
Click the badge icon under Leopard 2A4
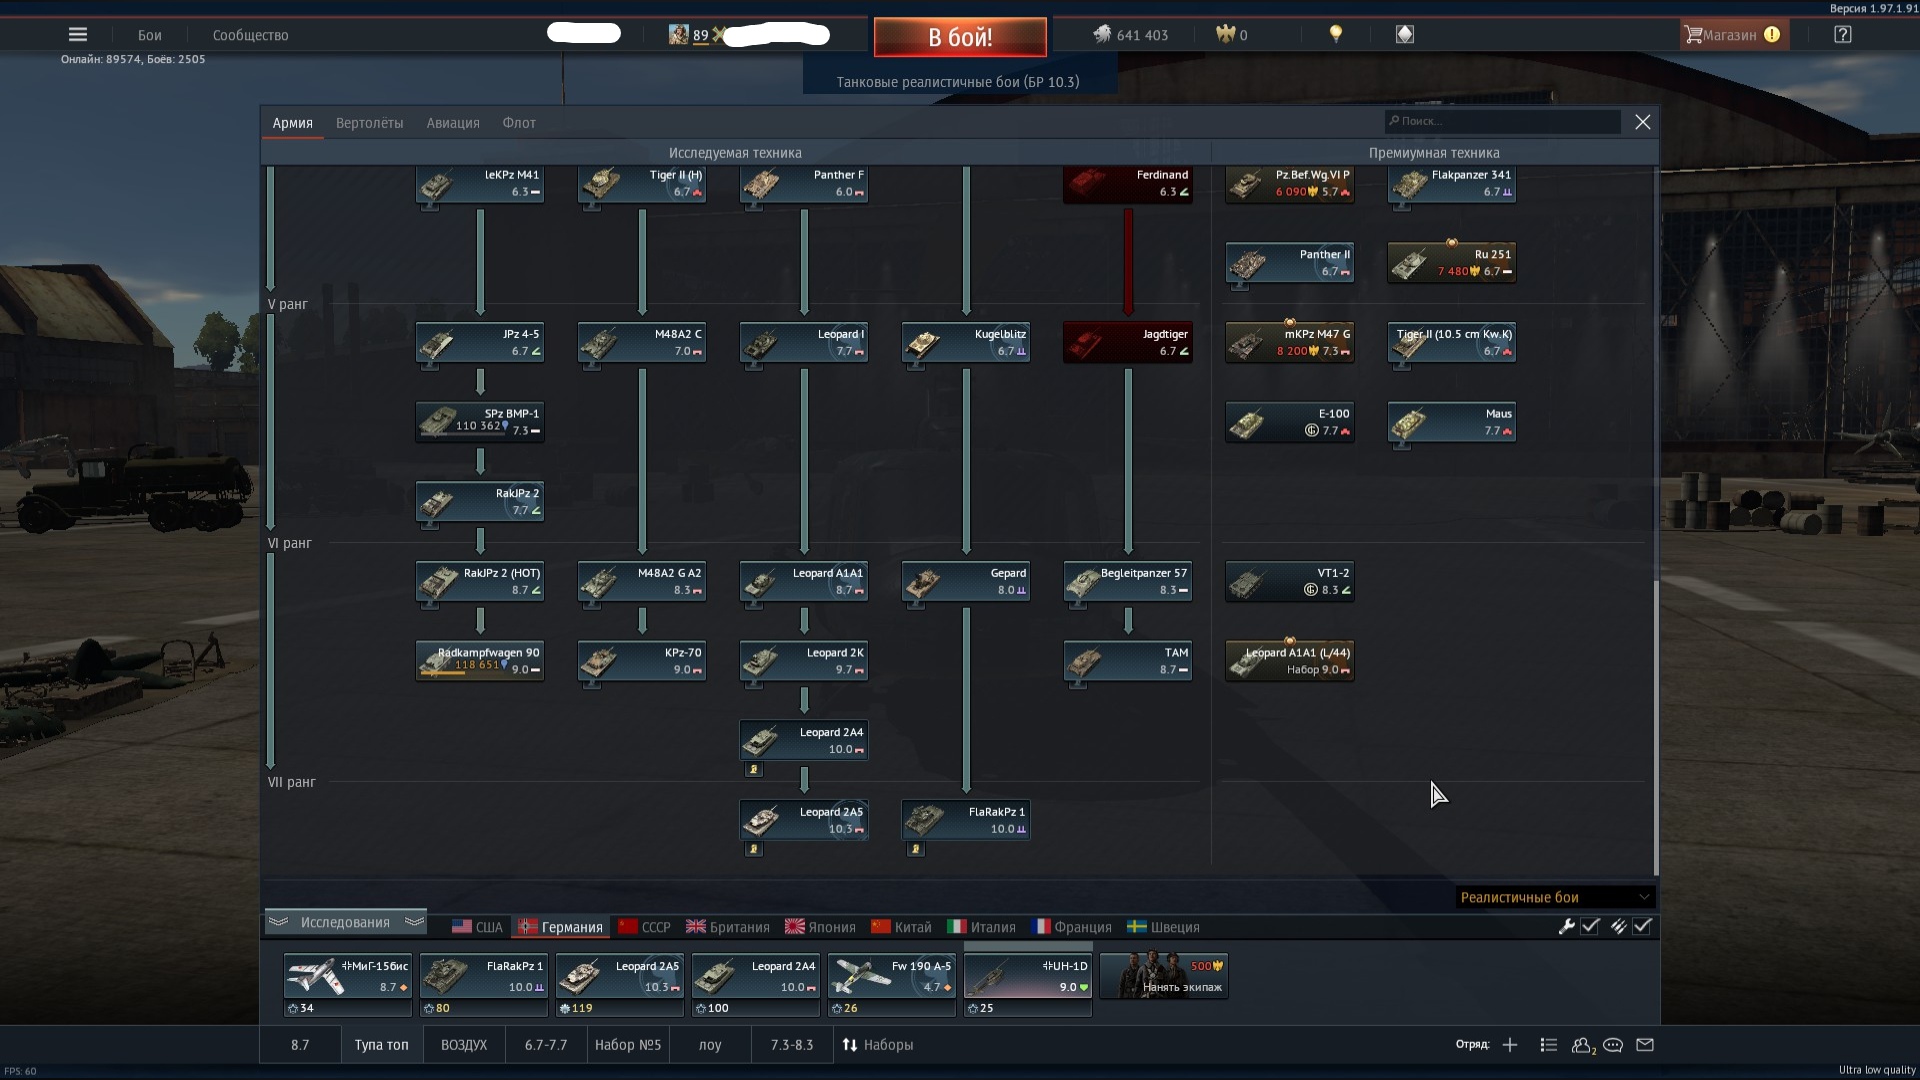coord(754,769)
